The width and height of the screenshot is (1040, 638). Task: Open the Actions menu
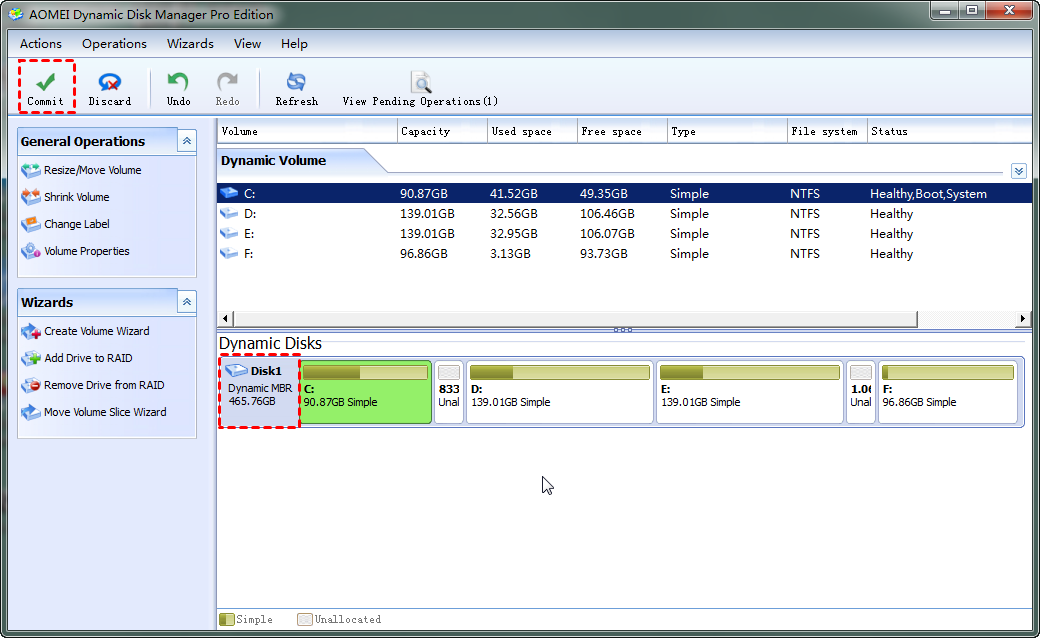[x=40, y=44]
